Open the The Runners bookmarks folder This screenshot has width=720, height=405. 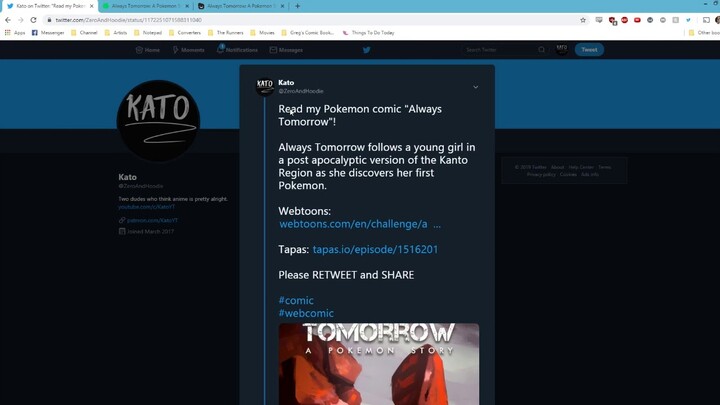(x=225, y=33)
